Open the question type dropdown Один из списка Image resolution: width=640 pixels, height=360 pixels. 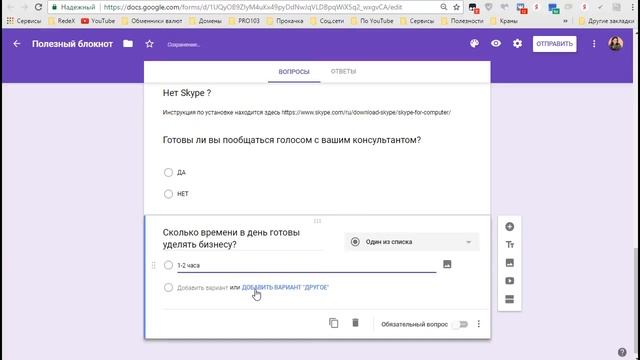click(411, 242)
